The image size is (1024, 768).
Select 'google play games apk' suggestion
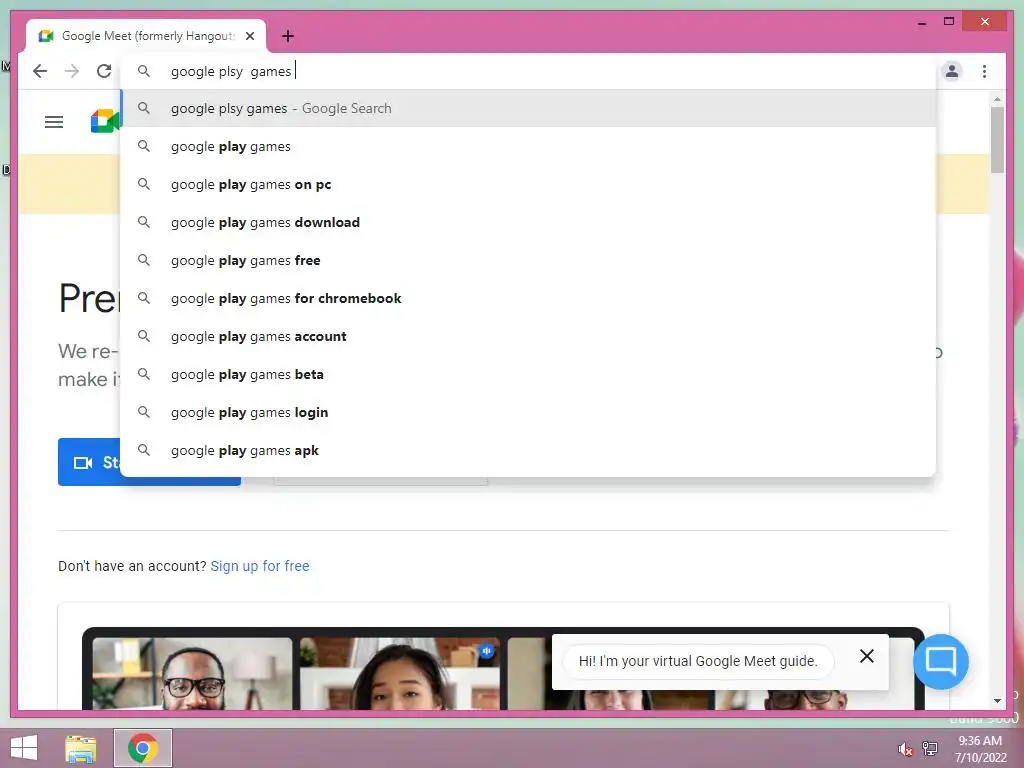(528, 450)
